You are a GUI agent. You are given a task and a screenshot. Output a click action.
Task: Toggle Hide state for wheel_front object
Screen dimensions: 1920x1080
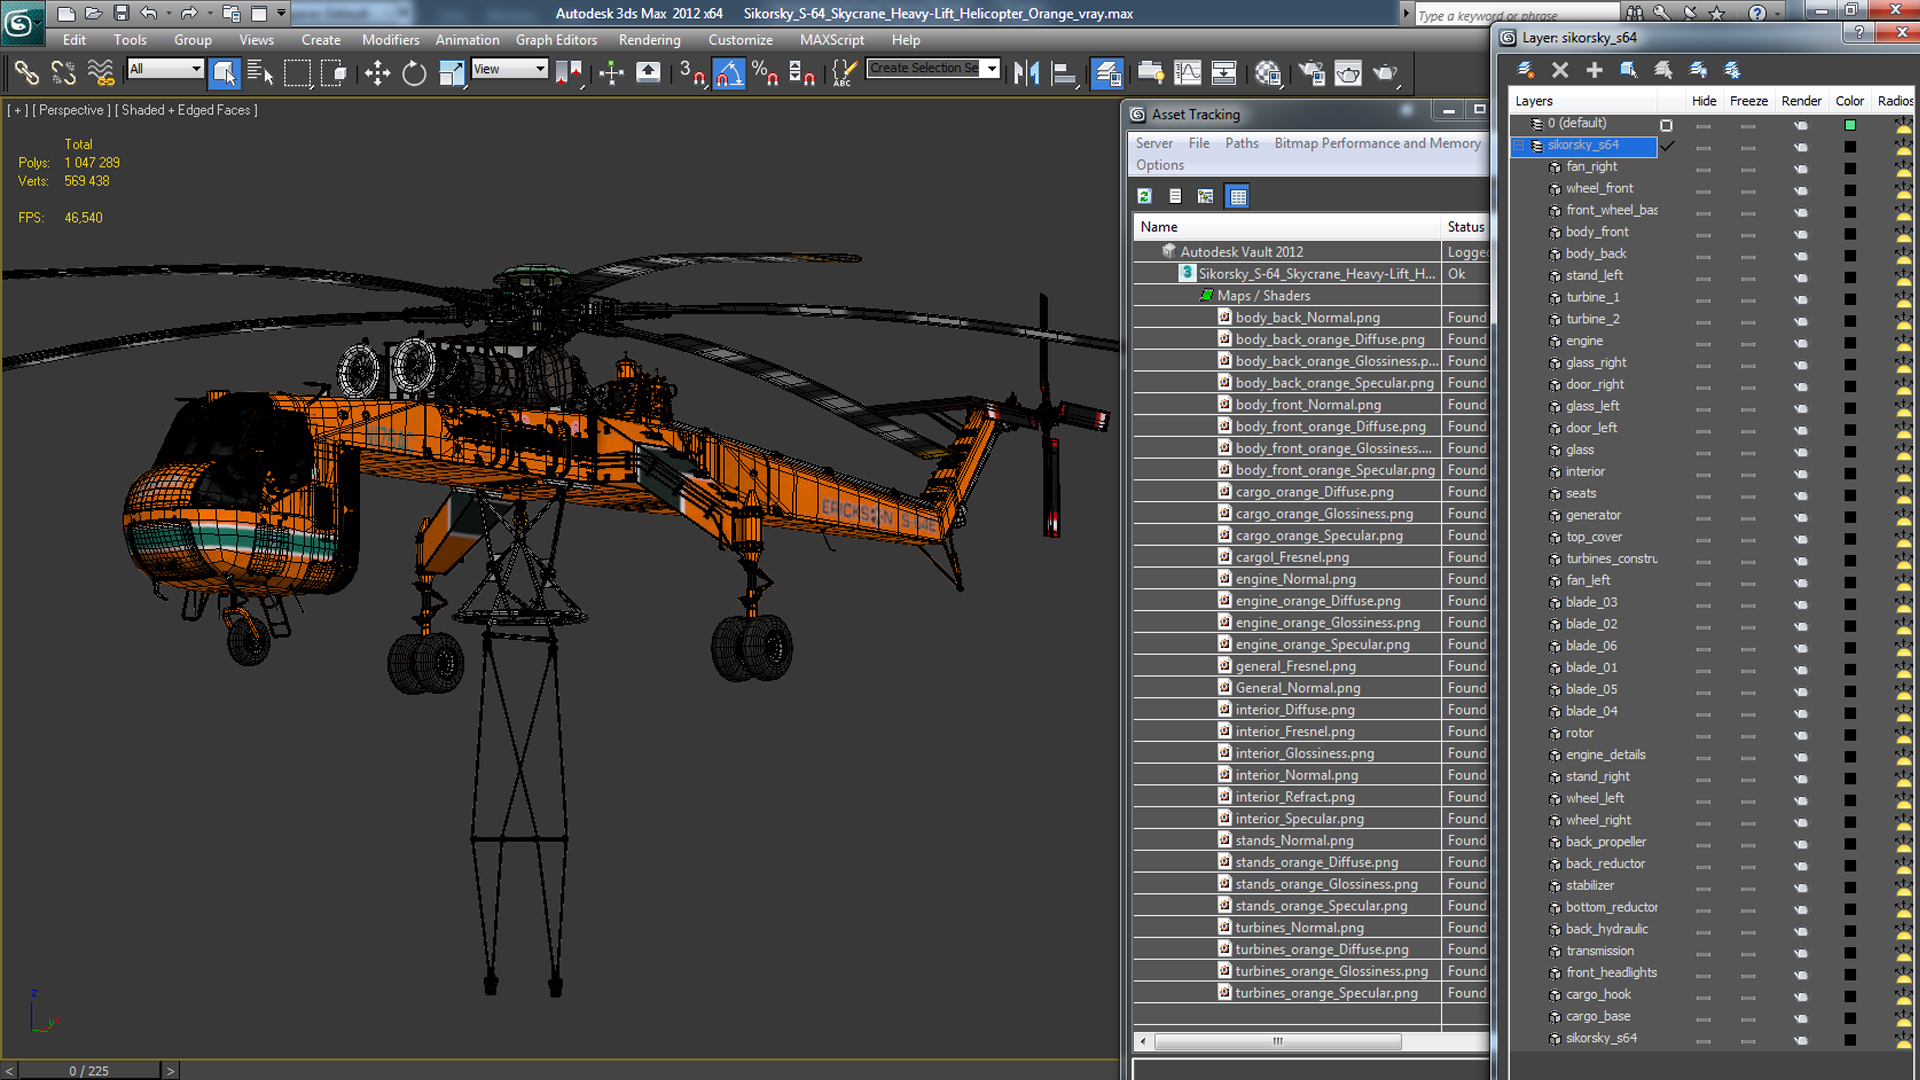pos(1703,190)
